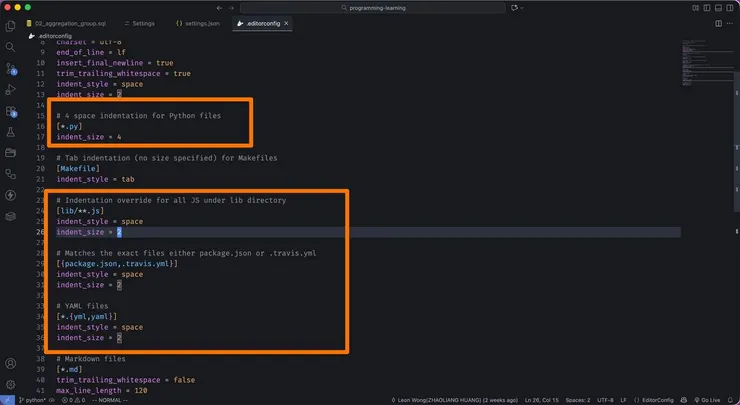Click the python branch in status bar
Screen dimensions: 740x405
point(32,400)
